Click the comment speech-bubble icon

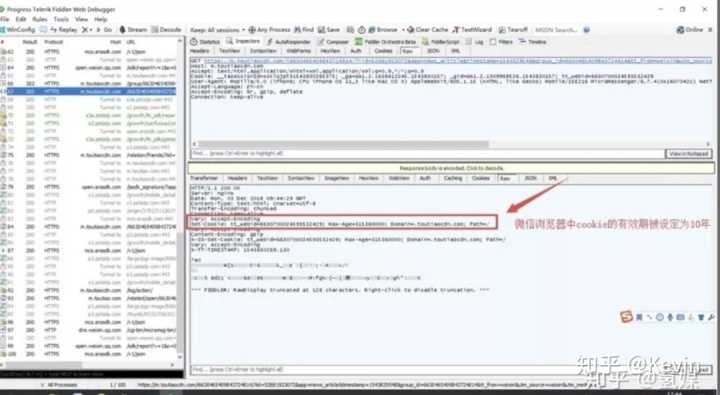tap(43, 30)
